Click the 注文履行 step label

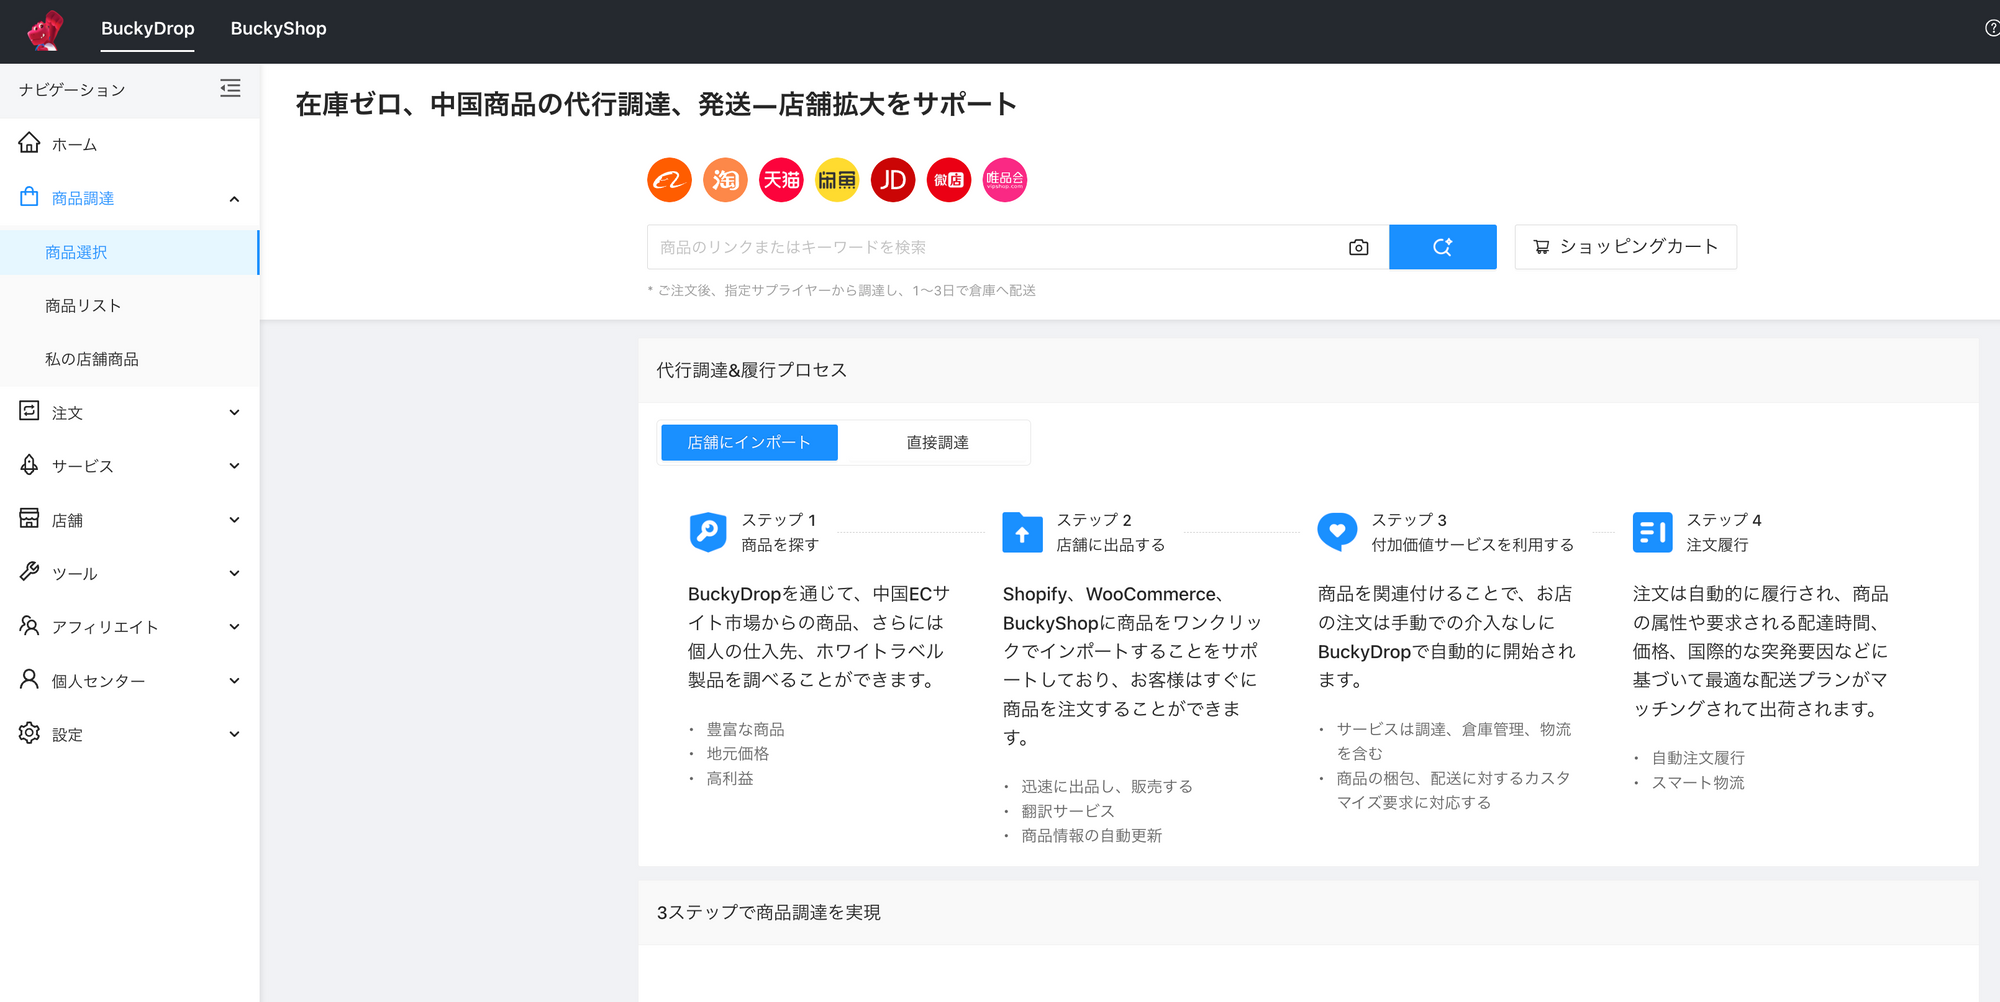click(1717, 545)
